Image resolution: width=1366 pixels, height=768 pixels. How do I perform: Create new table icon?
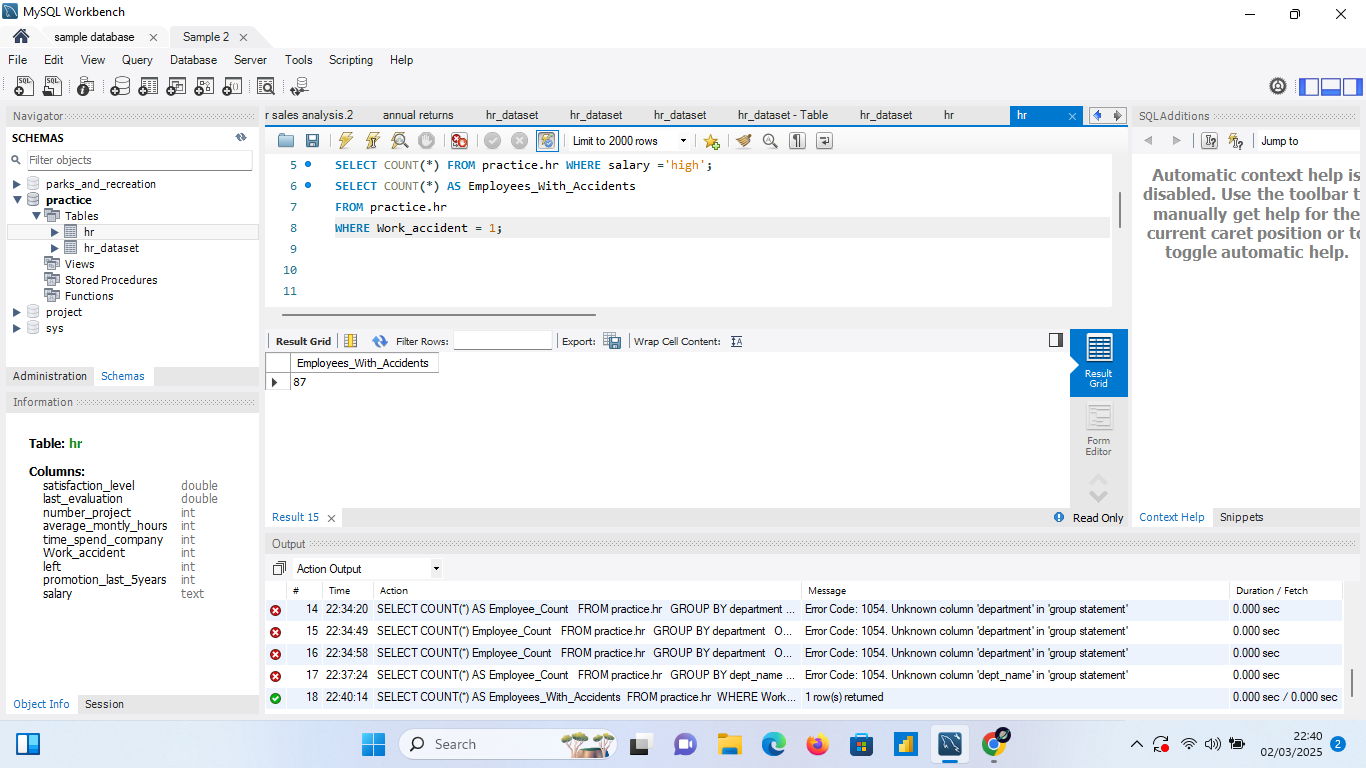pos(147,86)
